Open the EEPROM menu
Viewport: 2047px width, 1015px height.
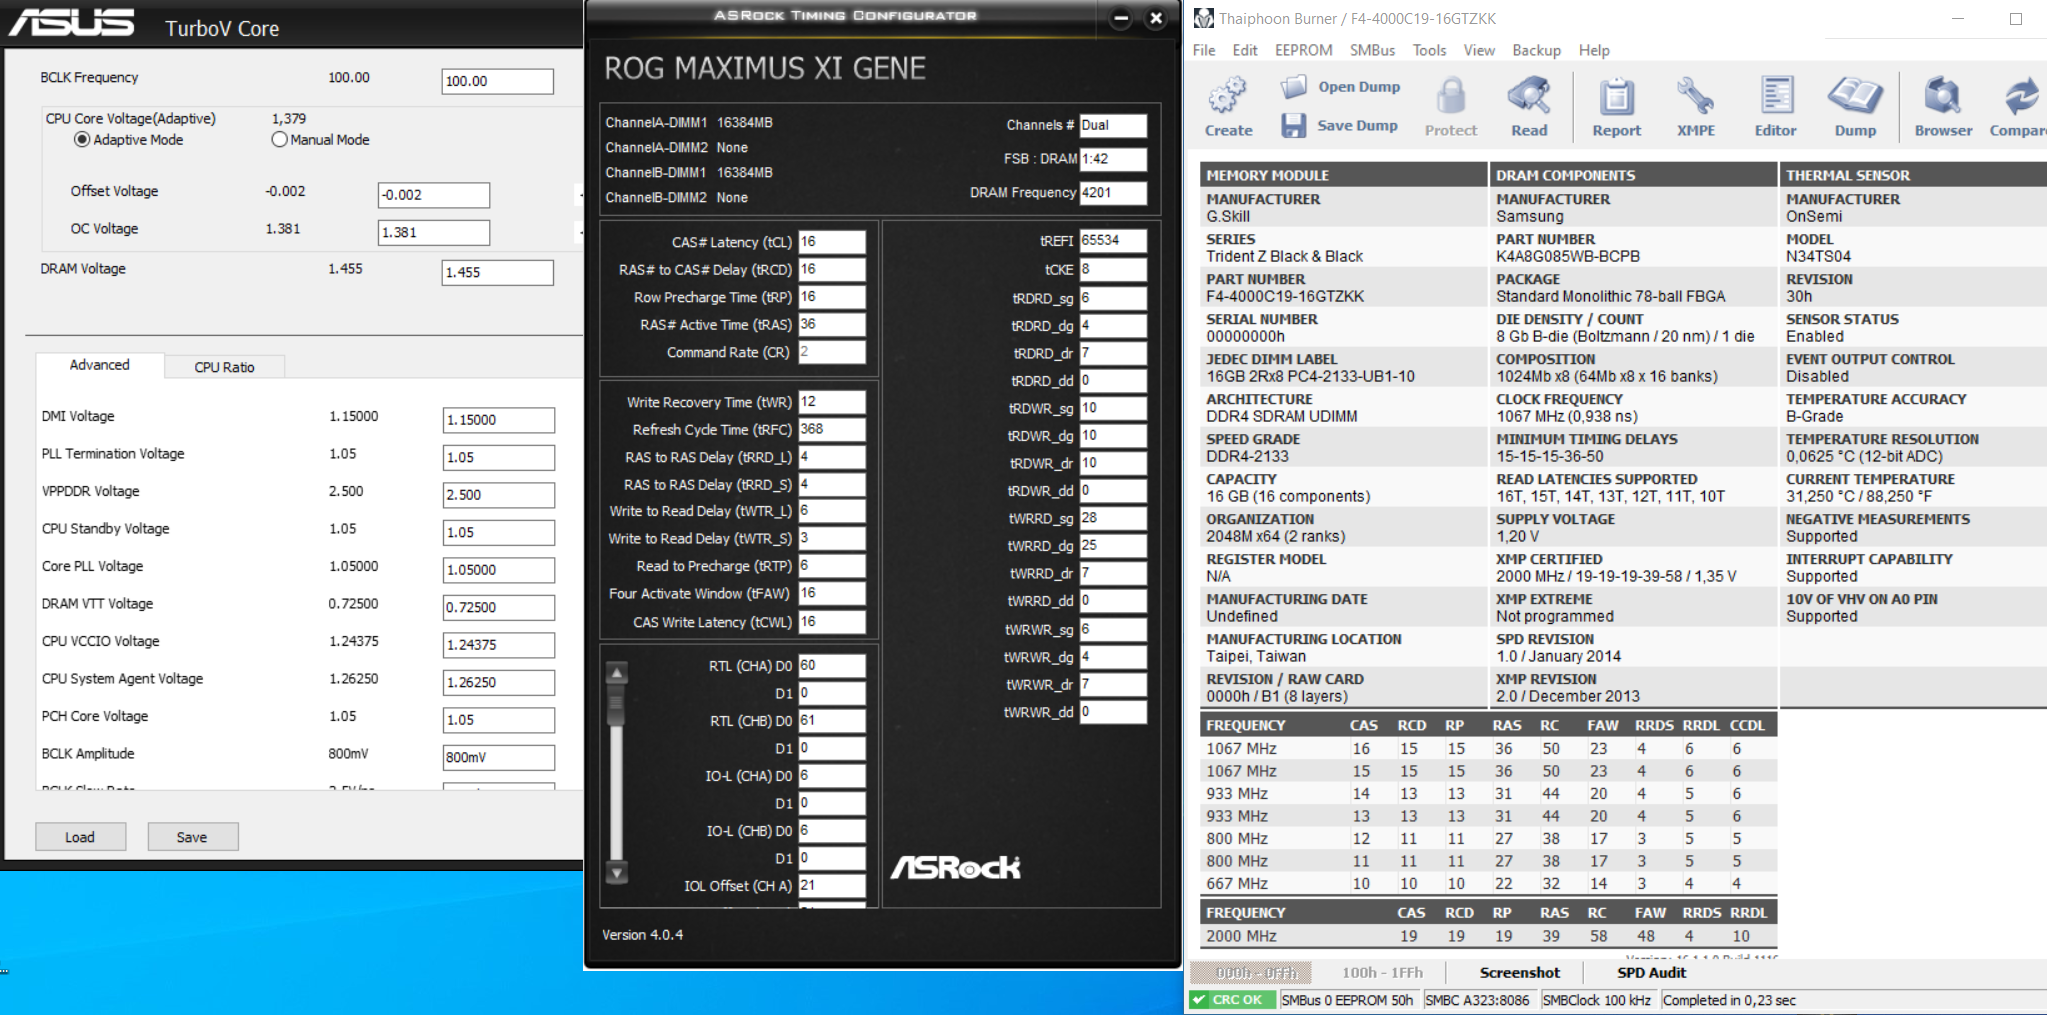point(1303,50)
